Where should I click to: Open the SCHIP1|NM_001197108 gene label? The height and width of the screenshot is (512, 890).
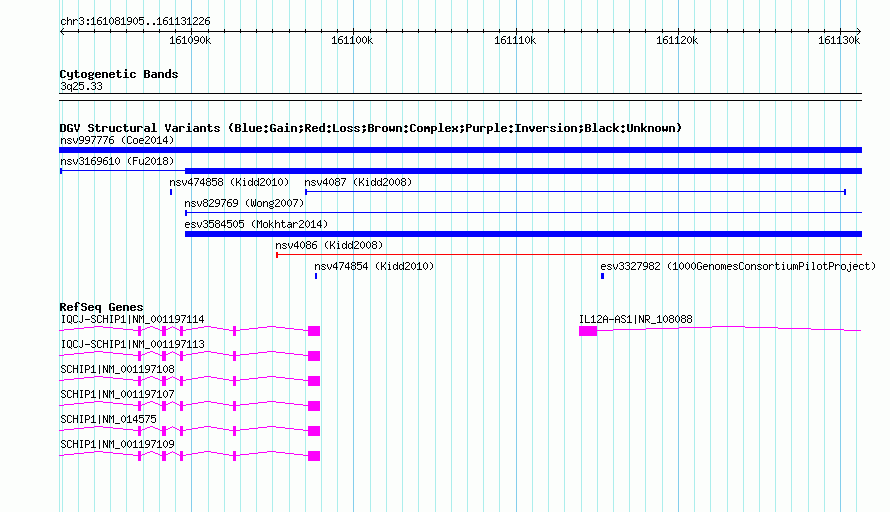(x=117, y=370)
